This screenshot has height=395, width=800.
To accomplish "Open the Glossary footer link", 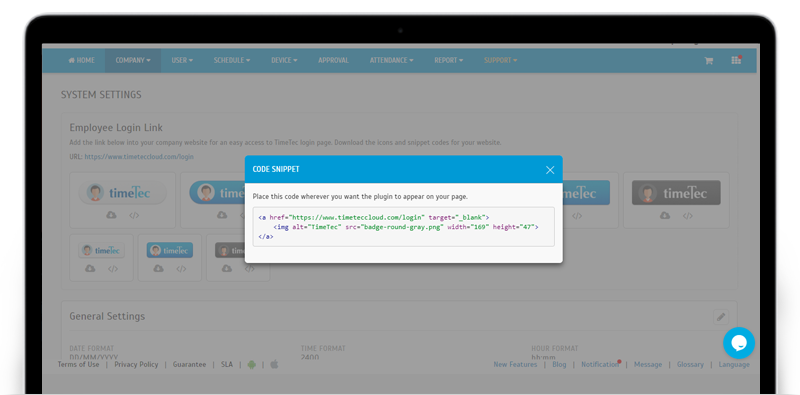I will click(690, 364).
